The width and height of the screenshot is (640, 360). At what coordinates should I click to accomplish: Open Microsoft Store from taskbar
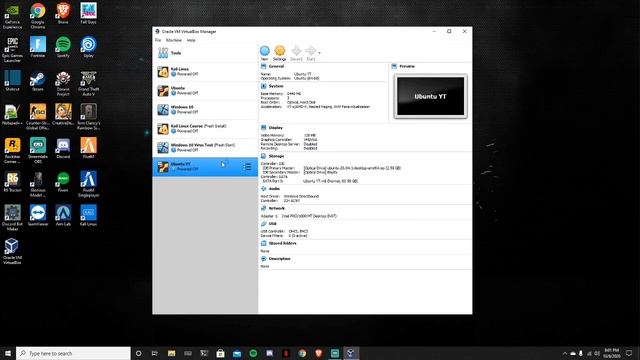[x=220, y=353]
